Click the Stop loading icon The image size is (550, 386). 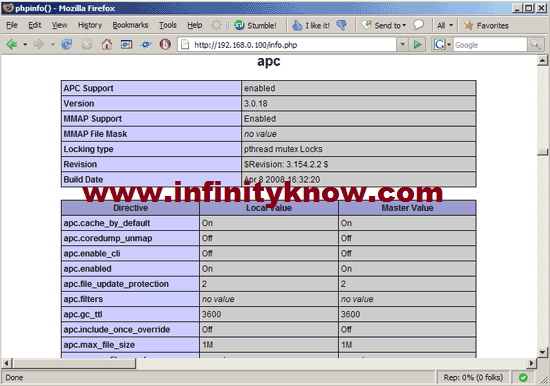87,45
